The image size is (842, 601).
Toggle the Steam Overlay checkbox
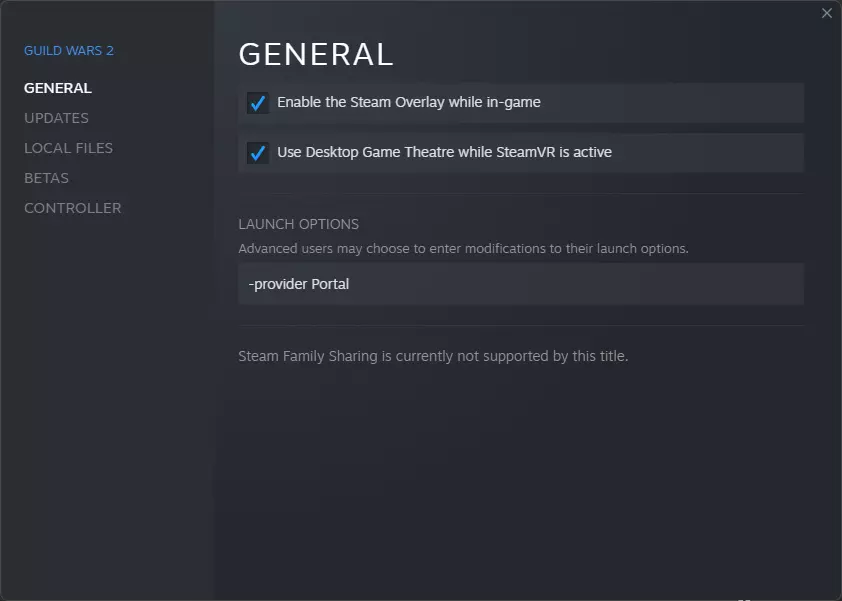tap(258, 103)
